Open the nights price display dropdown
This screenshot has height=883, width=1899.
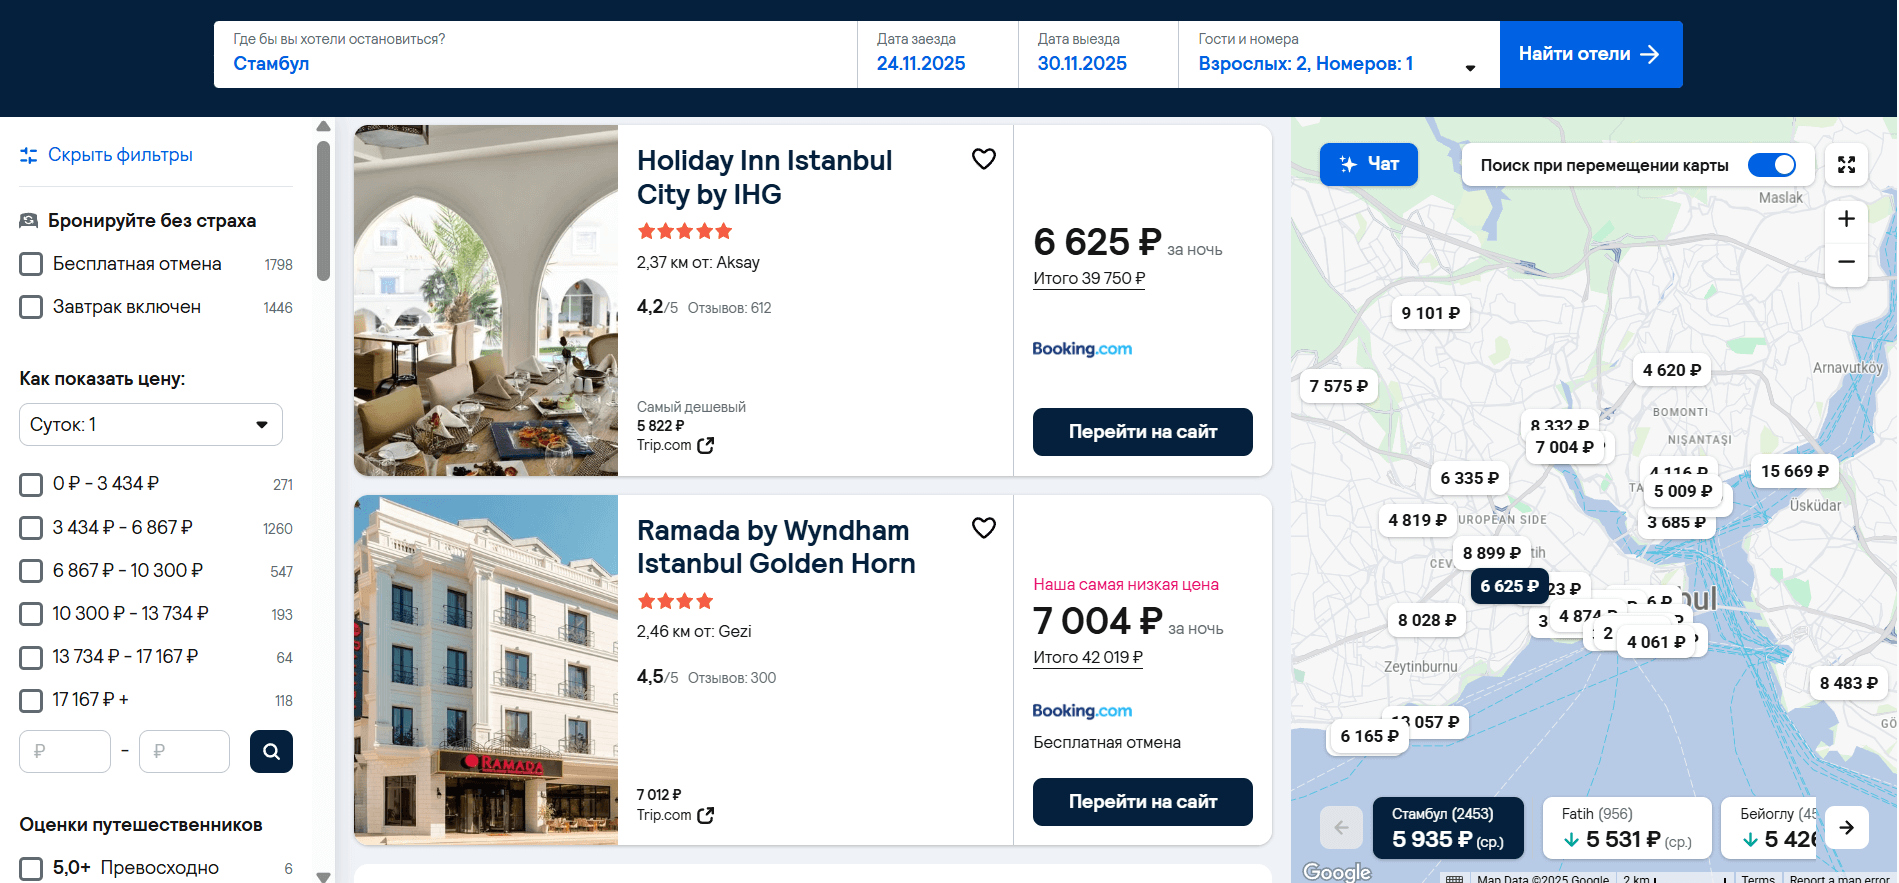pyautogui.click(x=150, y=425)
